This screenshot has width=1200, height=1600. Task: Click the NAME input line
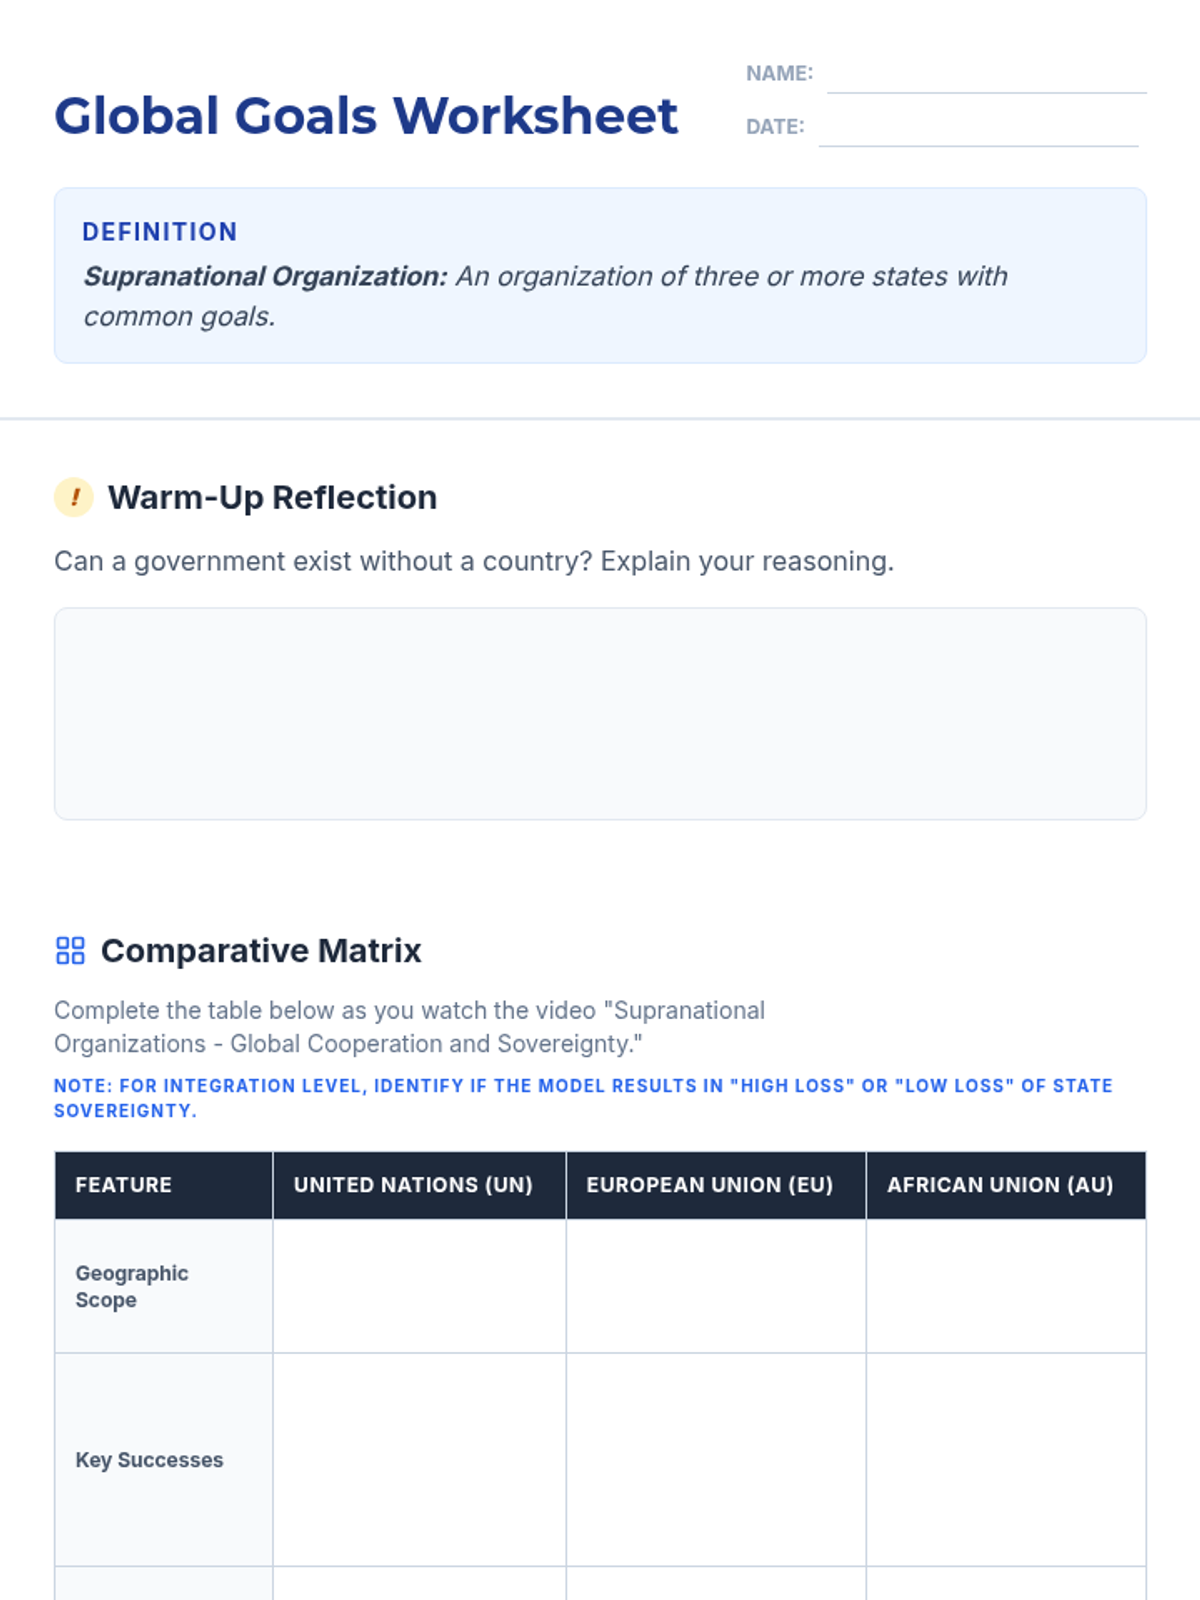(986, 78)
